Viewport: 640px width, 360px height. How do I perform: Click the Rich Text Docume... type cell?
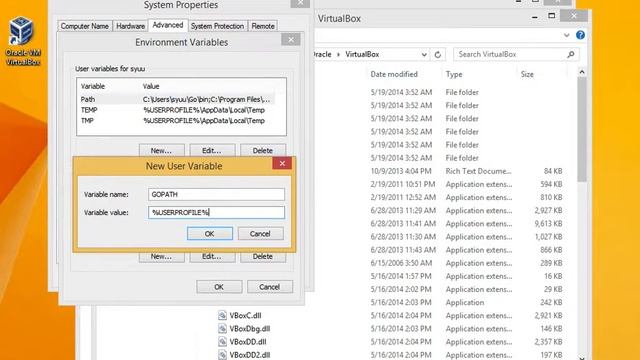coord(478,171)
